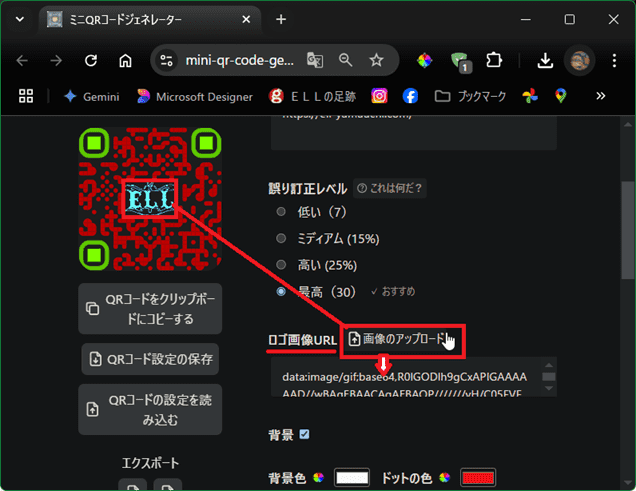Viewport: 636px width, 491px height.
Task: Open the tab search dropdown arrow
Action: click(22, 19)
